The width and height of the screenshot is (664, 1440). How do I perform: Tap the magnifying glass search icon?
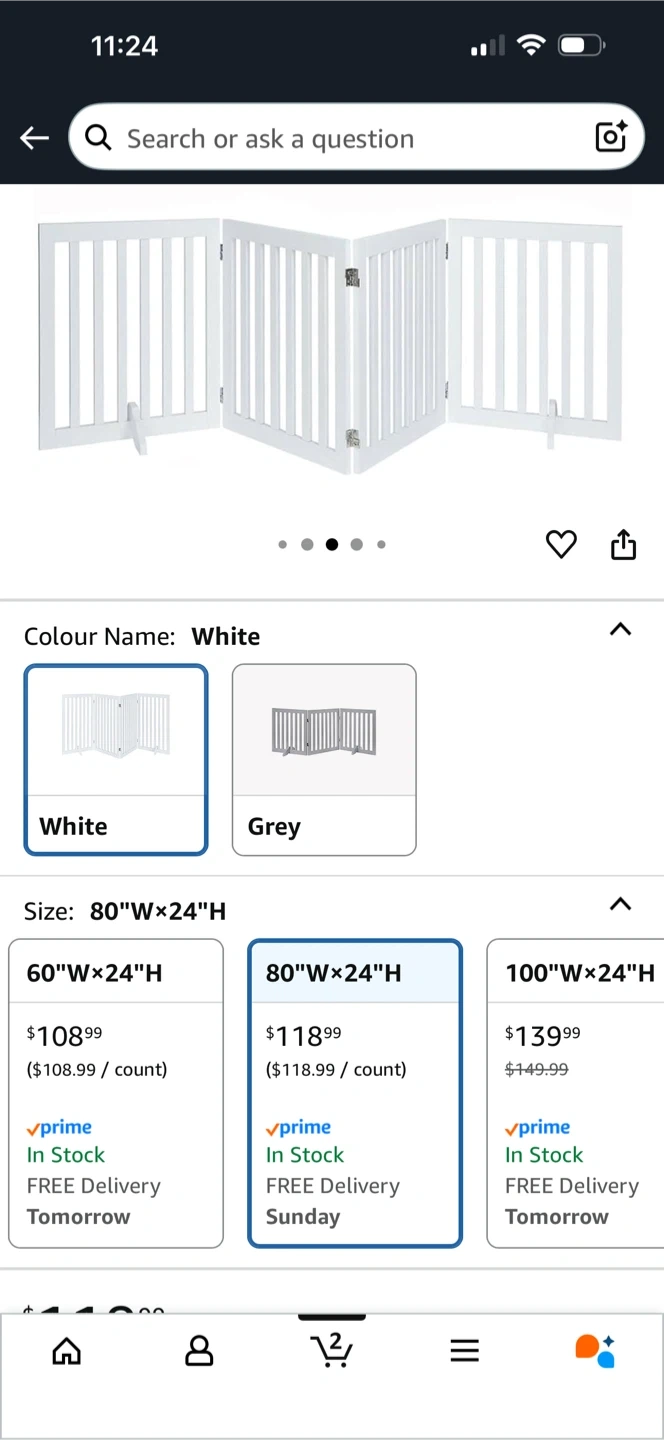[x=98, y=138]
